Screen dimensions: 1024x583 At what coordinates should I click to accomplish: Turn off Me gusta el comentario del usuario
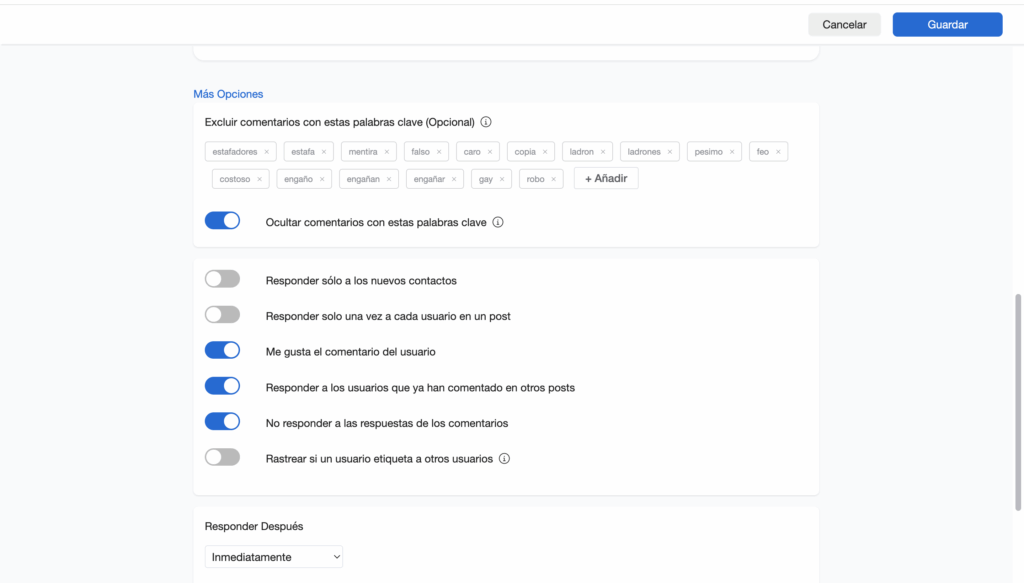click(x=222, y=351)
